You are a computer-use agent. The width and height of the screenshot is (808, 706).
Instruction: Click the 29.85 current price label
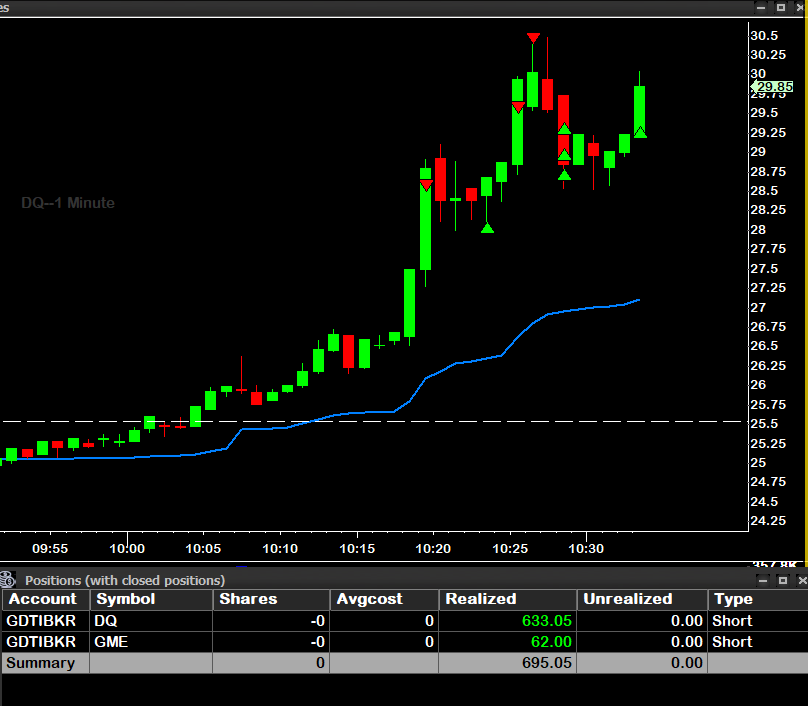(x=772, y=87)
